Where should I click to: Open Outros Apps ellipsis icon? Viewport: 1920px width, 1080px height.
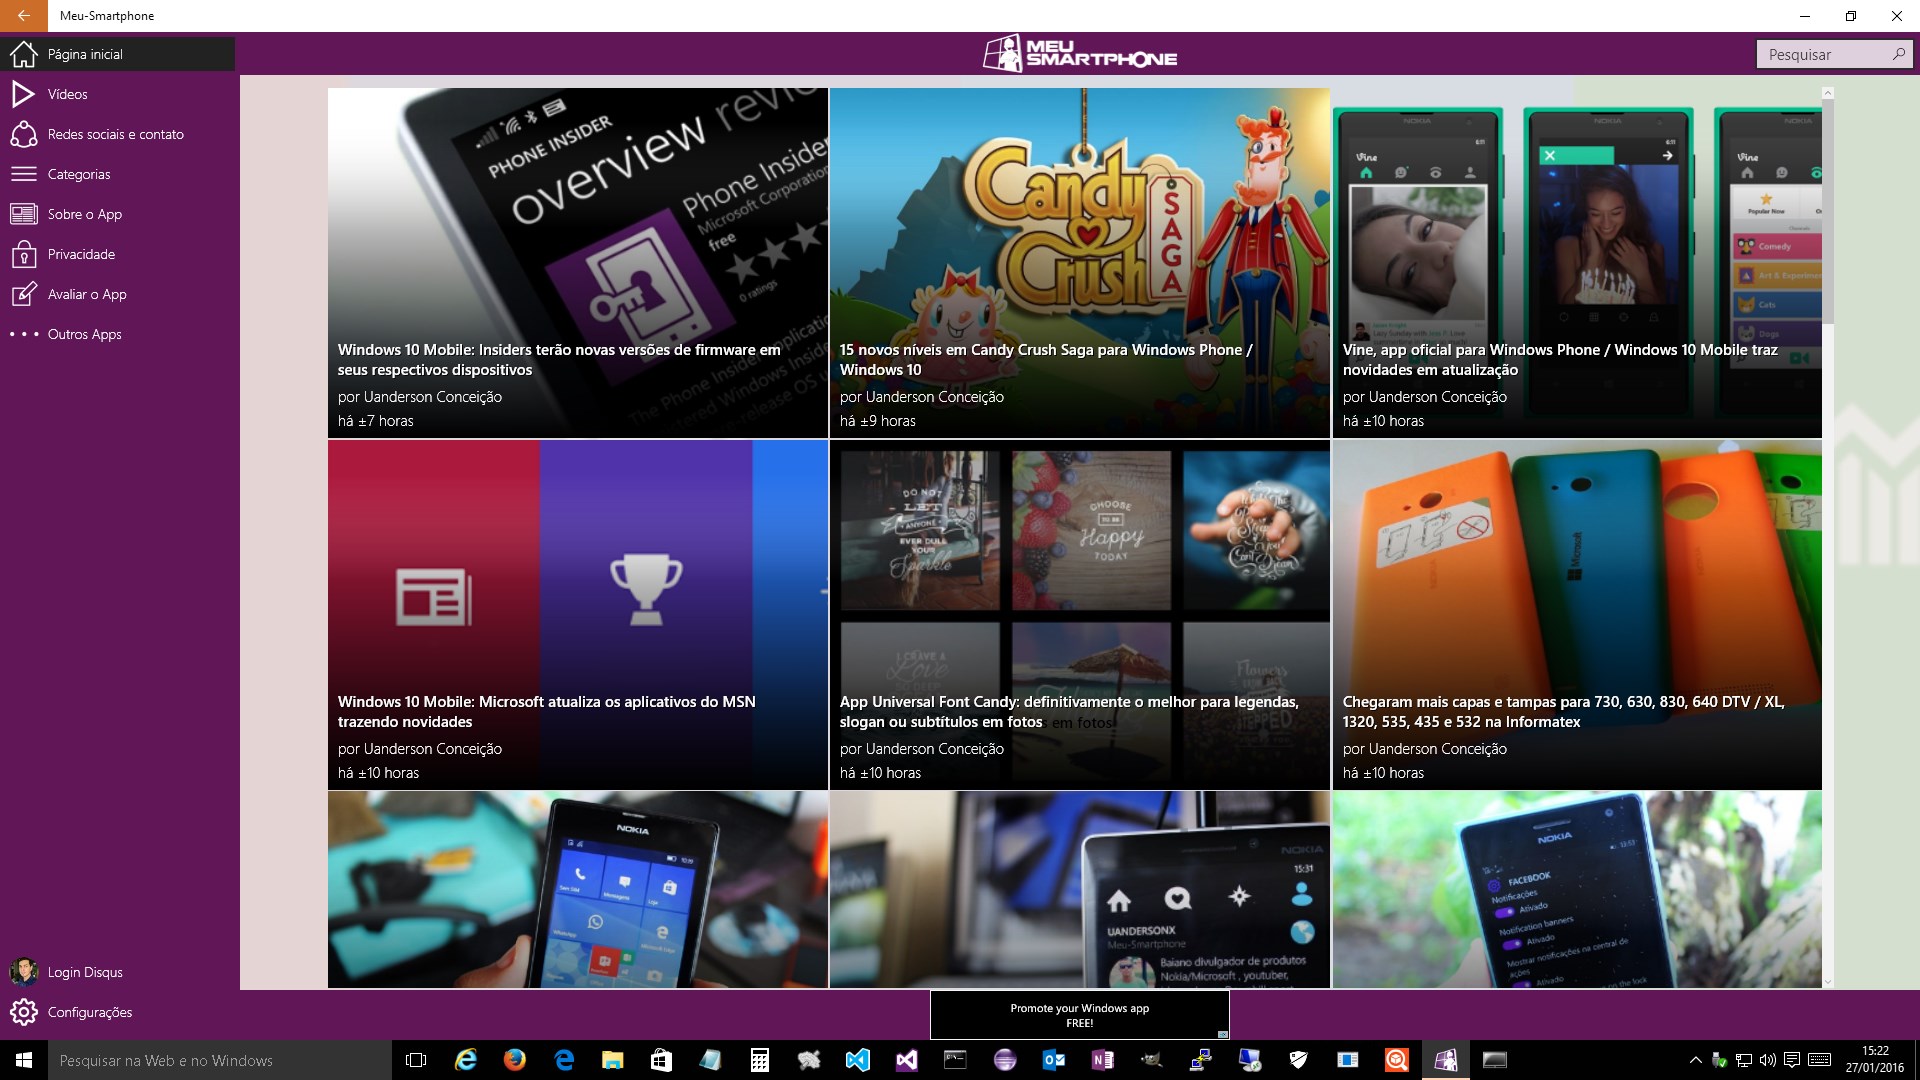23,334
